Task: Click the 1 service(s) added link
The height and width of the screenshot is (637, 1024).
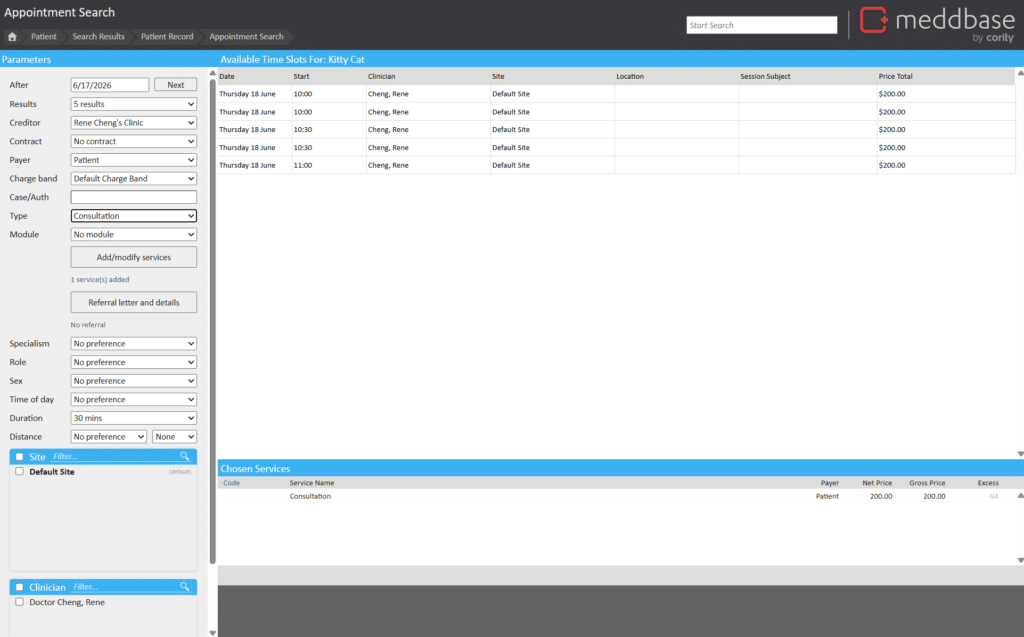Action: coord(100,280)
